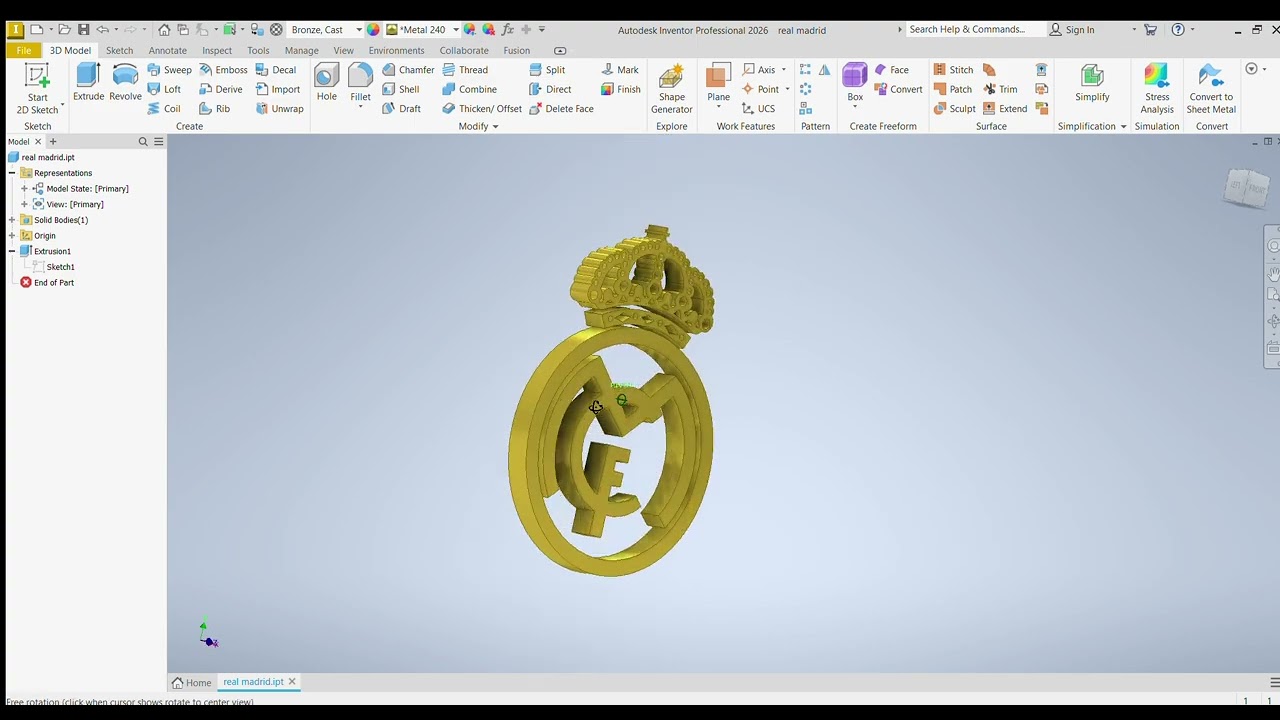The width and height of the screenshot is (1280, 720).
Task: Select the Hole tool
Action: [327, 83]
